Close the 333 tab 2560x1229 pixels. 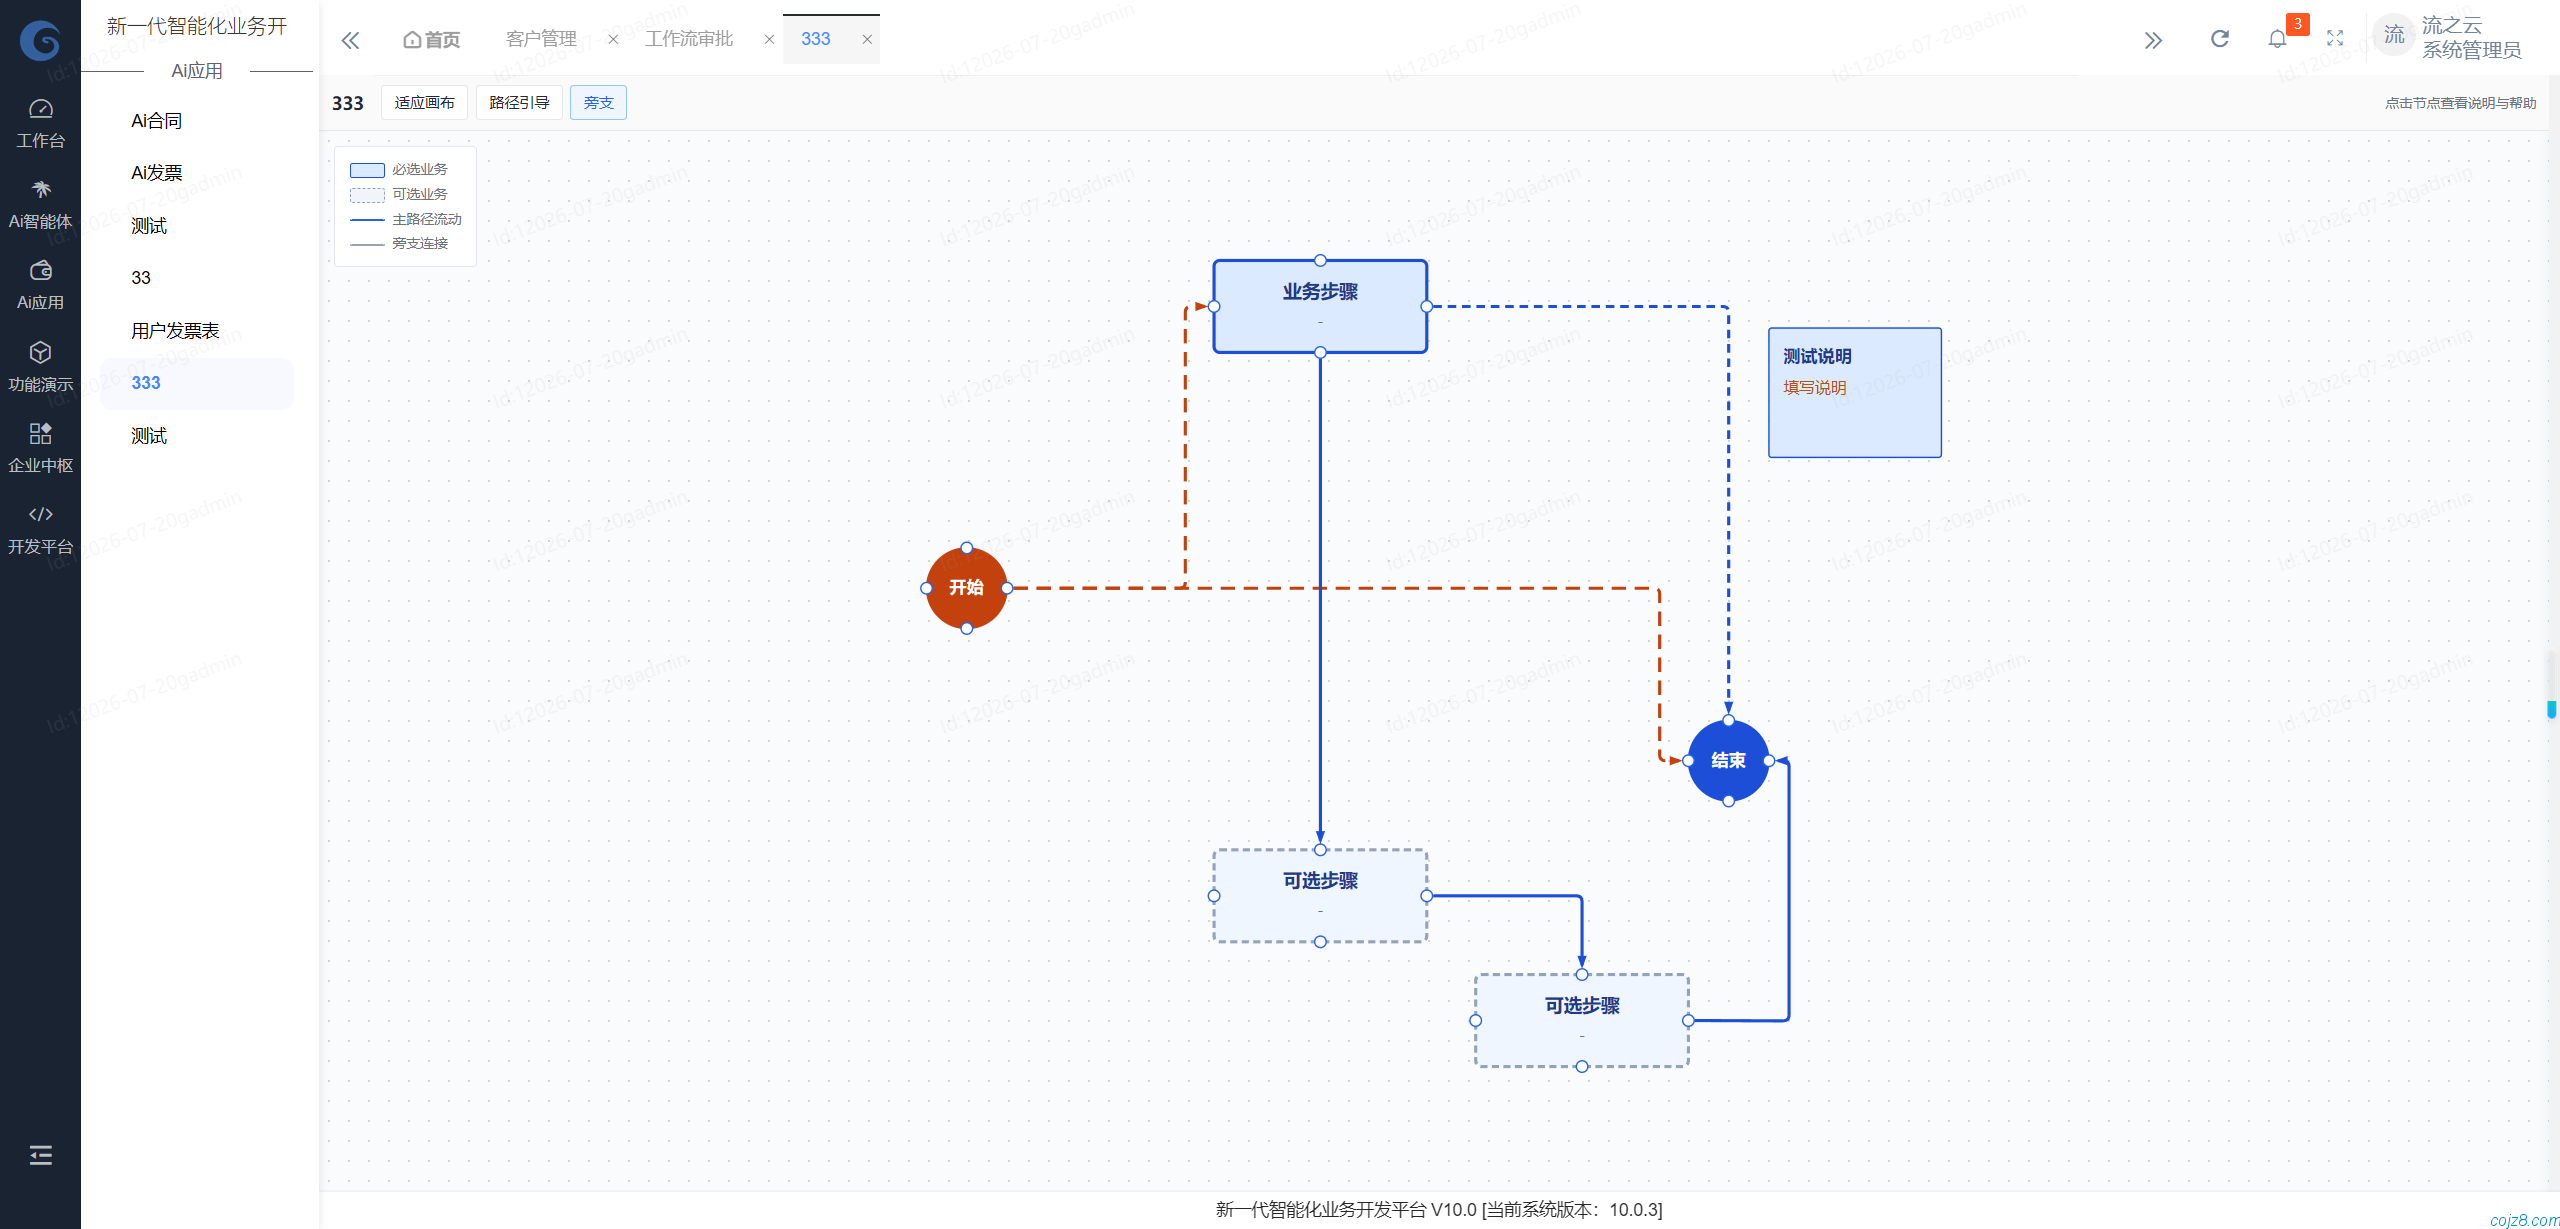pyautogui.click(x=867, y=39)
